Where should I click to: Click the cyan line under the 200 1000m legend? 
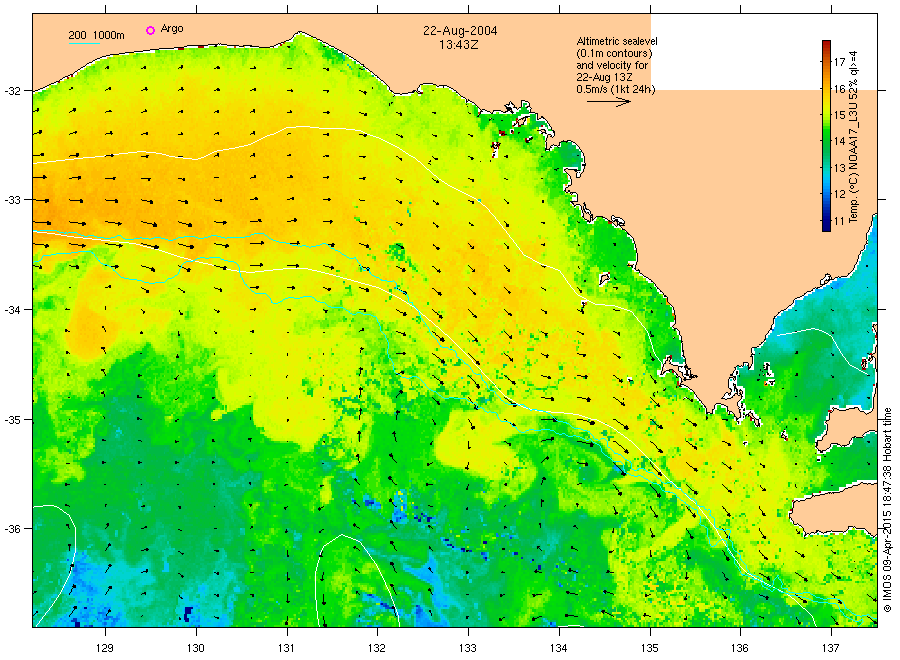84,43
